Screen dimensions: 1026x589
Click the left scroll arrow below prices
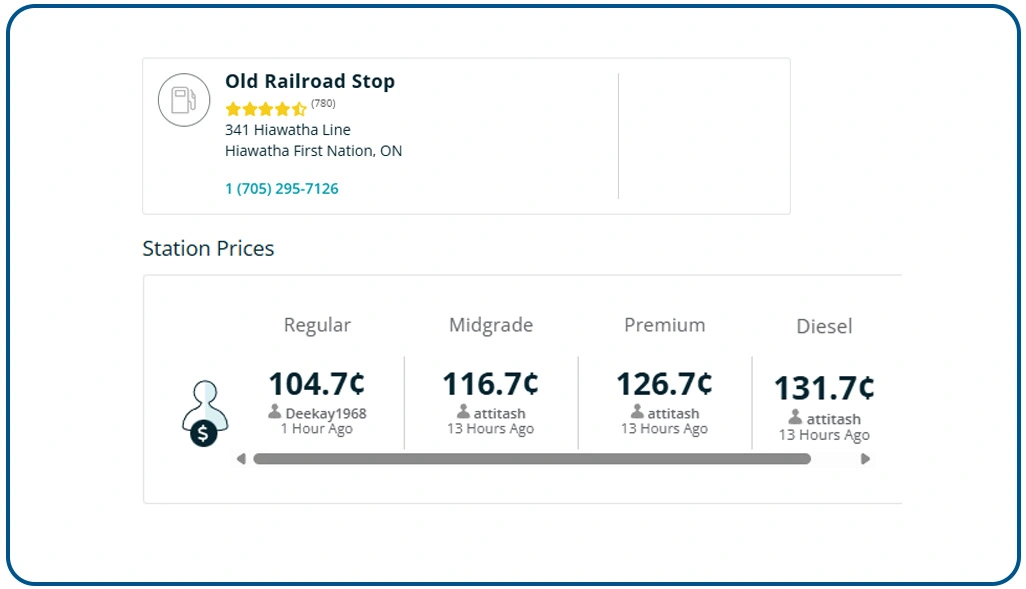pos(240,460)
